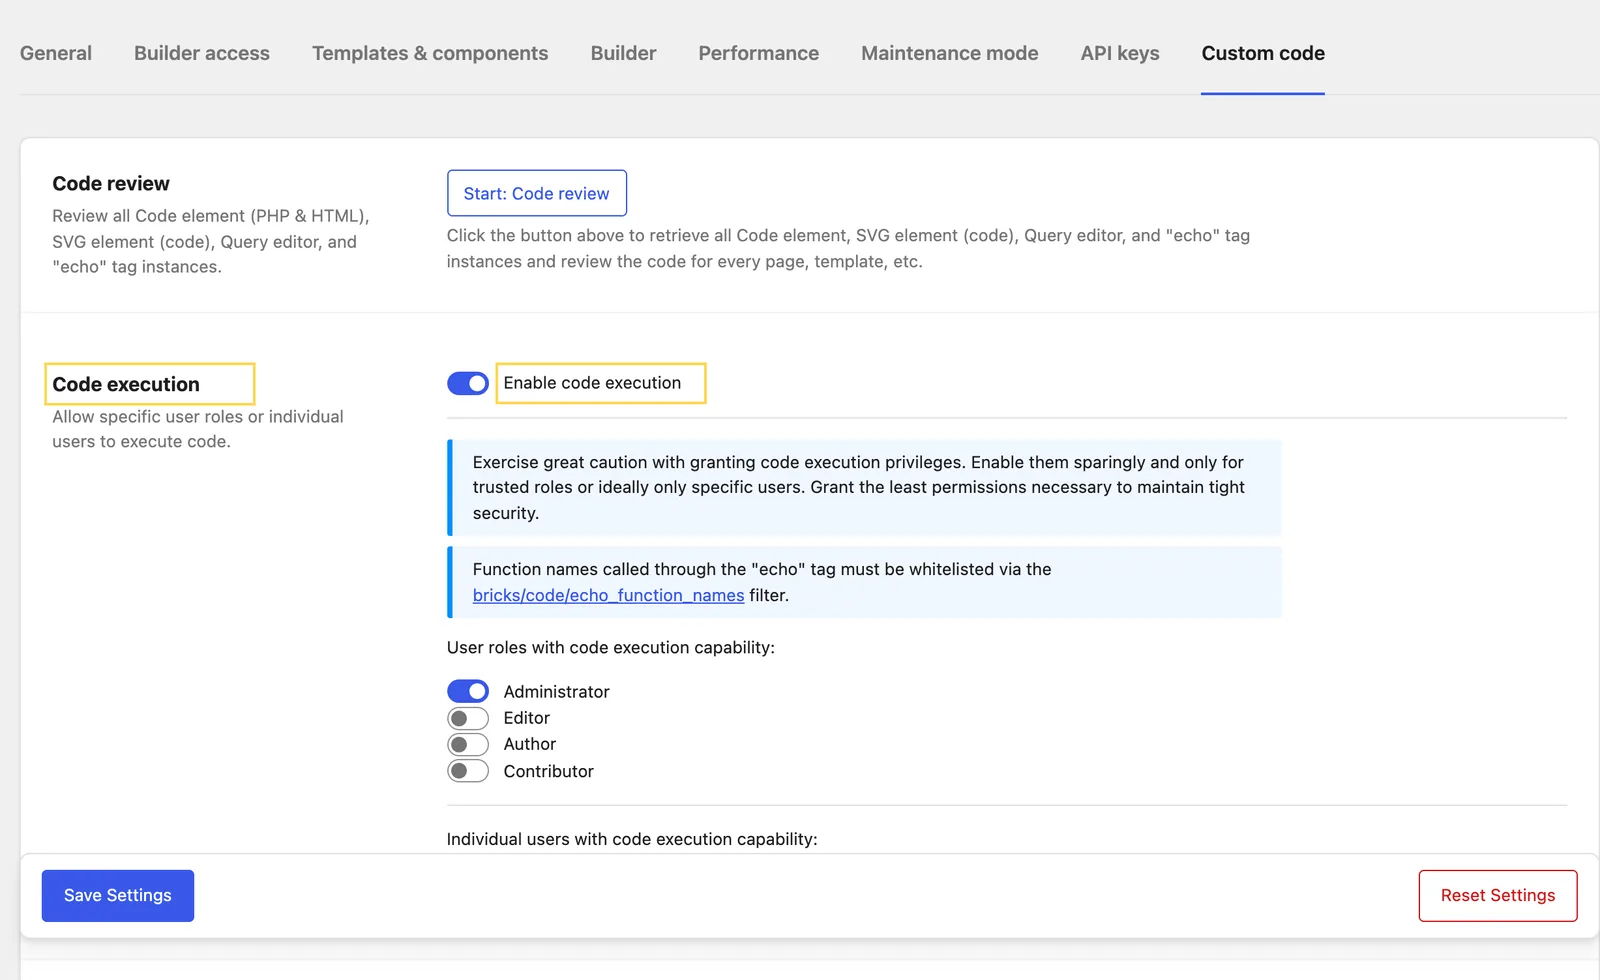
Task: Click Save Settings button
Action: (x=118, y=896)
